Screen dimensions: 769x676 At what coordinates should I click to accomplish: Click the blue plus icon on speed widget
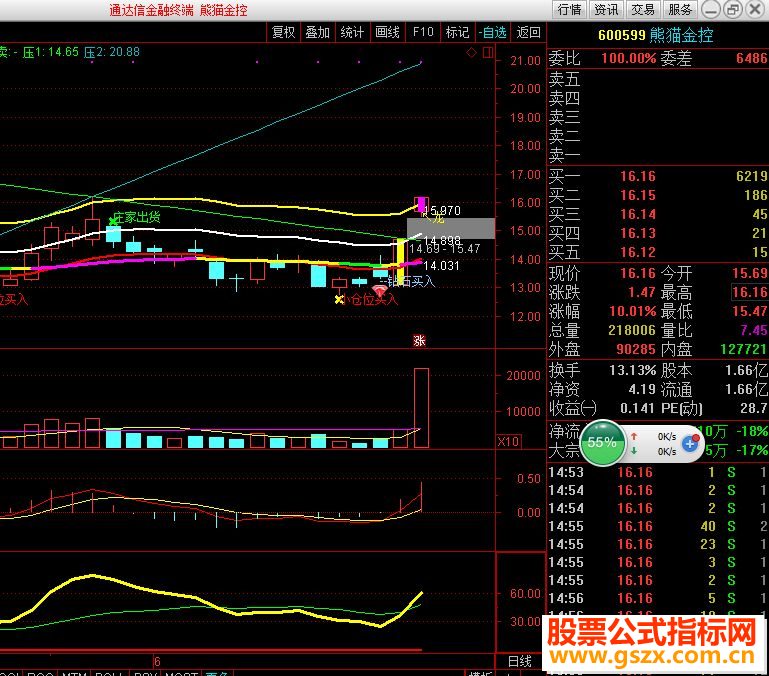690,444
